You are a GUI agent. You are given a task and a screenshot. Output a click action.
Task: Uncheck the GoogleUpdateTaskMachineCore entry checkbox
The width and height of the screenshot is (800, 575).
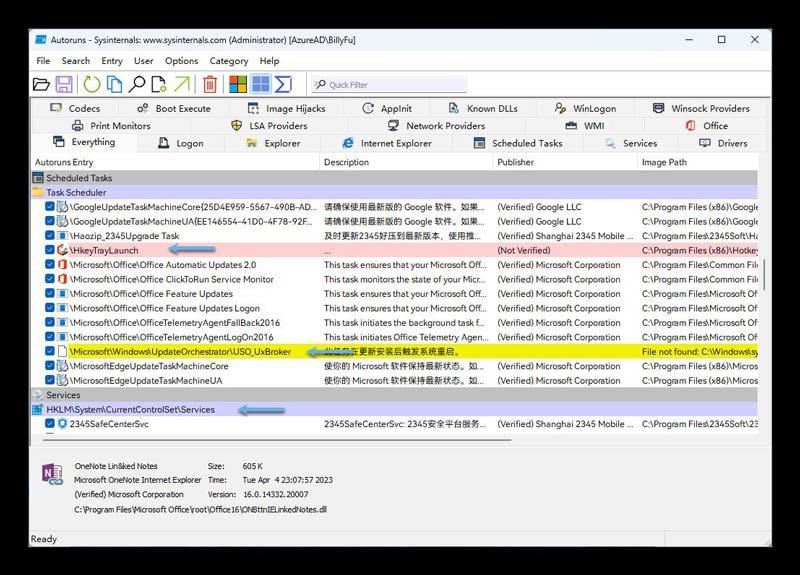click(49, 207)
